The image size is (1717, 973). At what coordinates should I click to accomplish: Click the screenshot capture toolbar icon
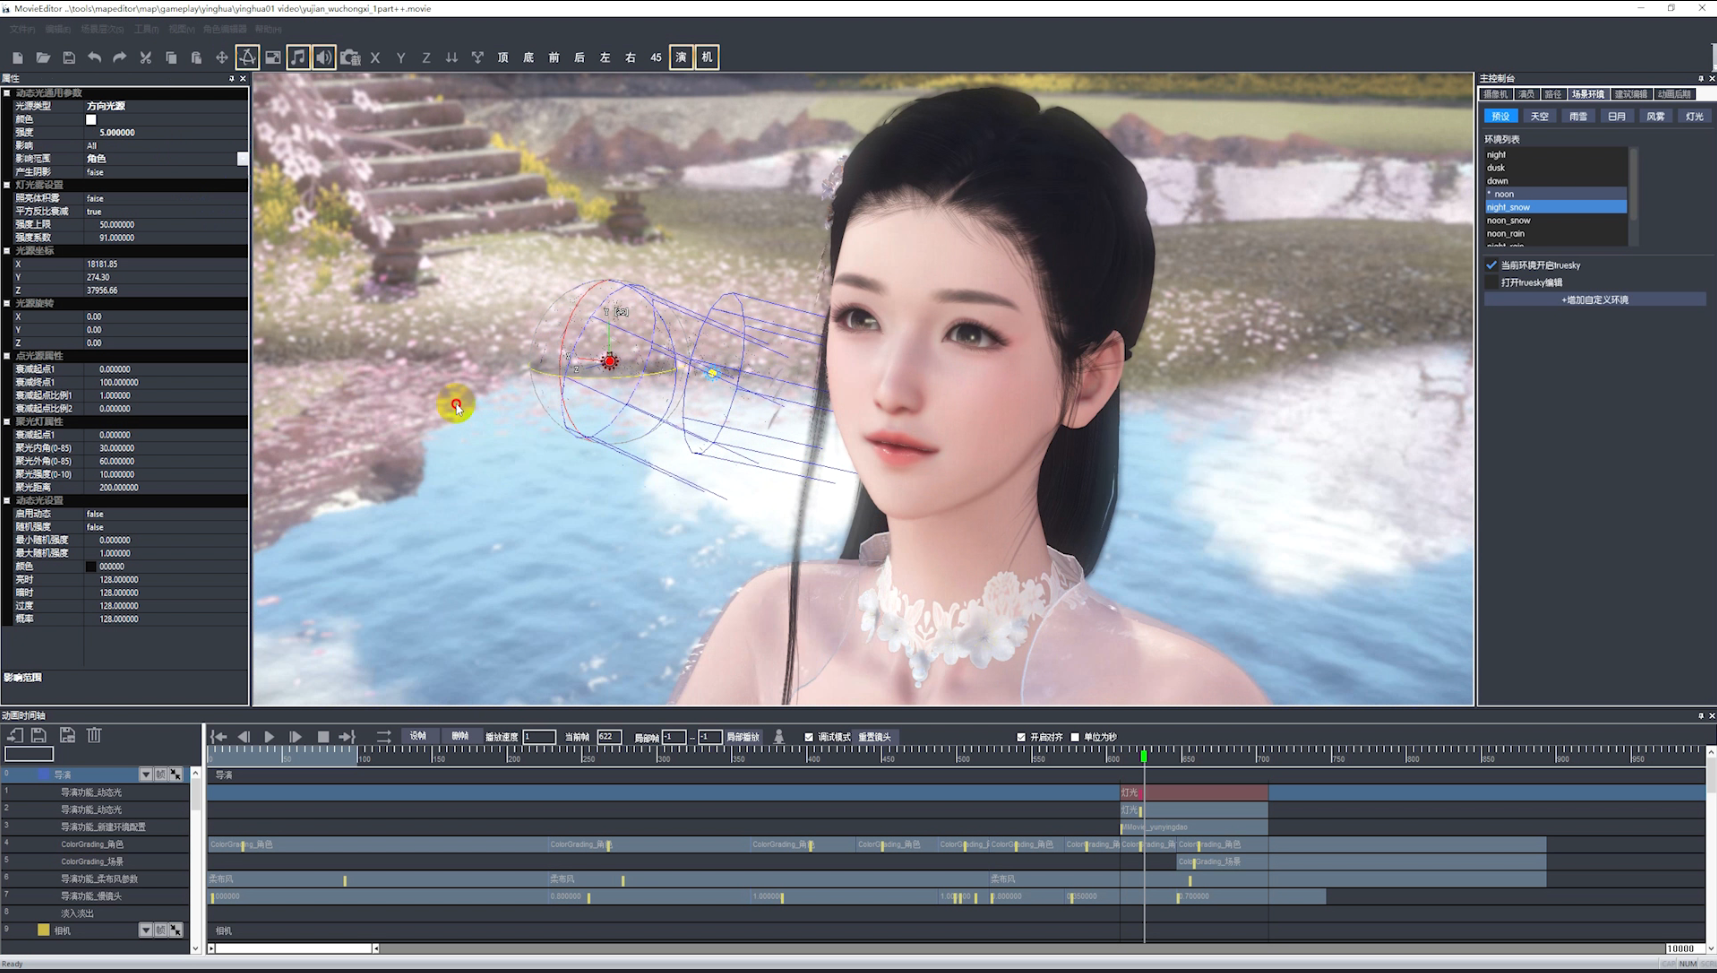click(350, 57)
